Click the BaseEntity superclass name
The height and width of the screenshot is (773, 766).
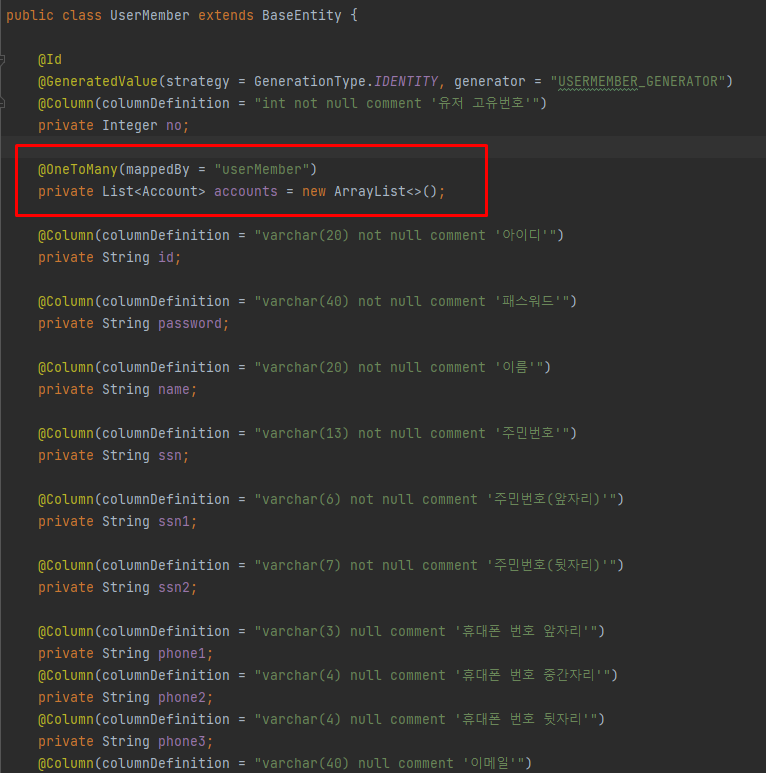[x=301, y=15]
